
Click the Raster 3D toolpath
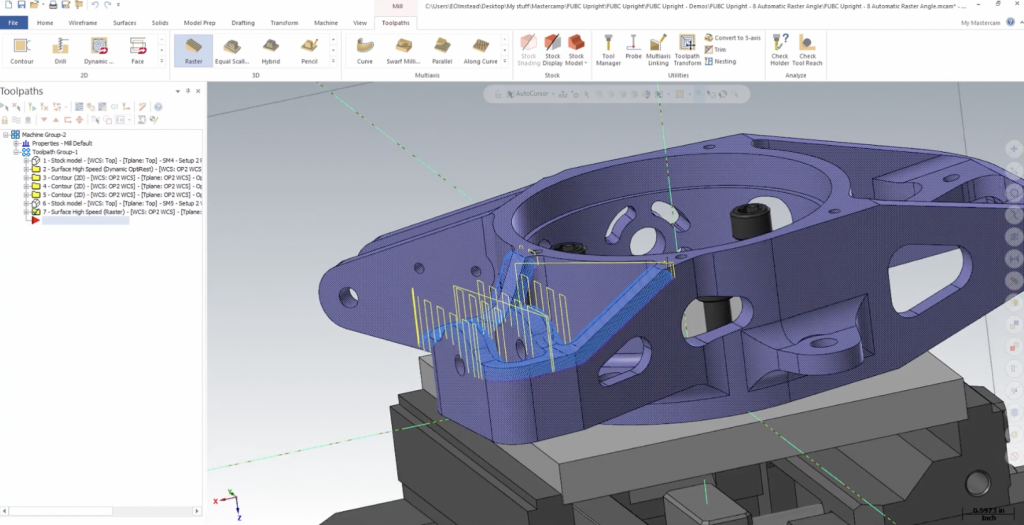pyautogui.click(x=193, y=51)
